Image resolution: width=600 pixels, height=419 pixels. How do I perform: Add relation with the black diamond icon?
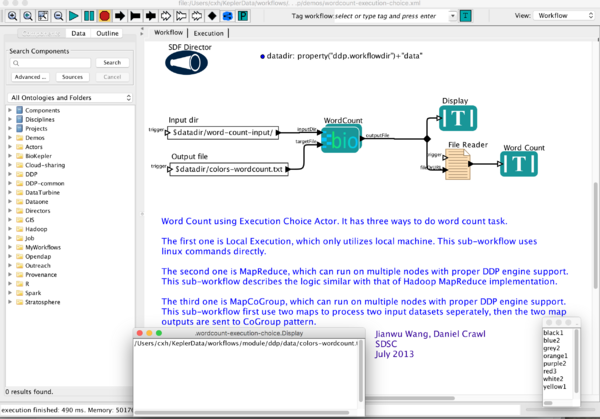pos(212,16)
